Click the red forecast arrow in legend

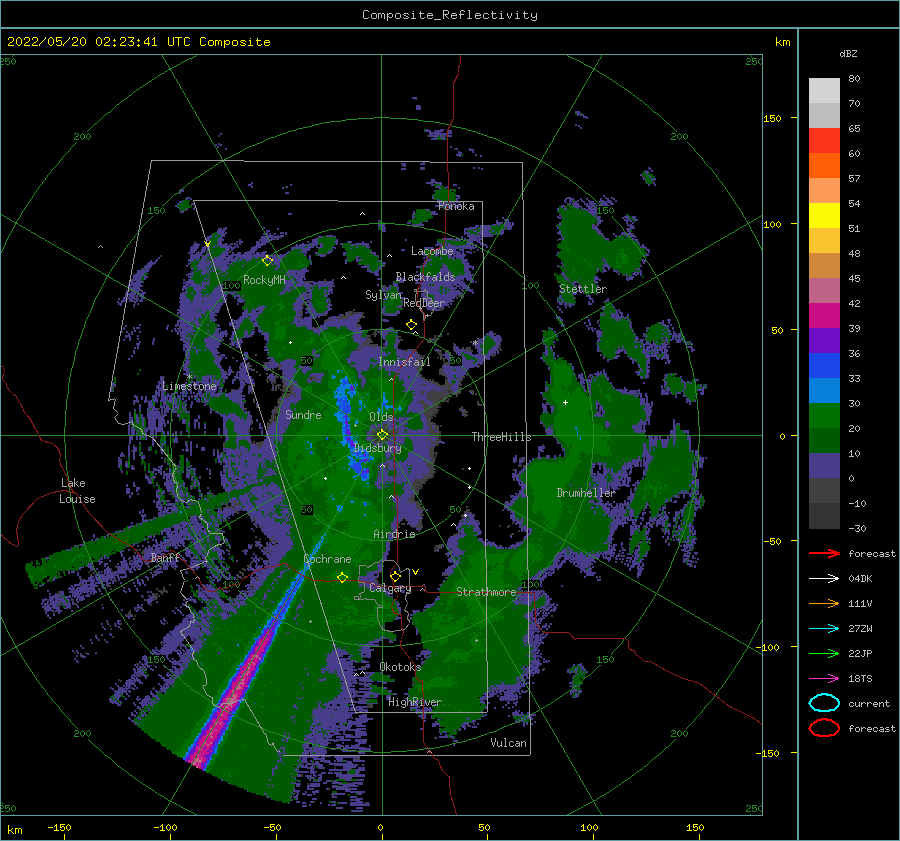click(x=824, y=553)
